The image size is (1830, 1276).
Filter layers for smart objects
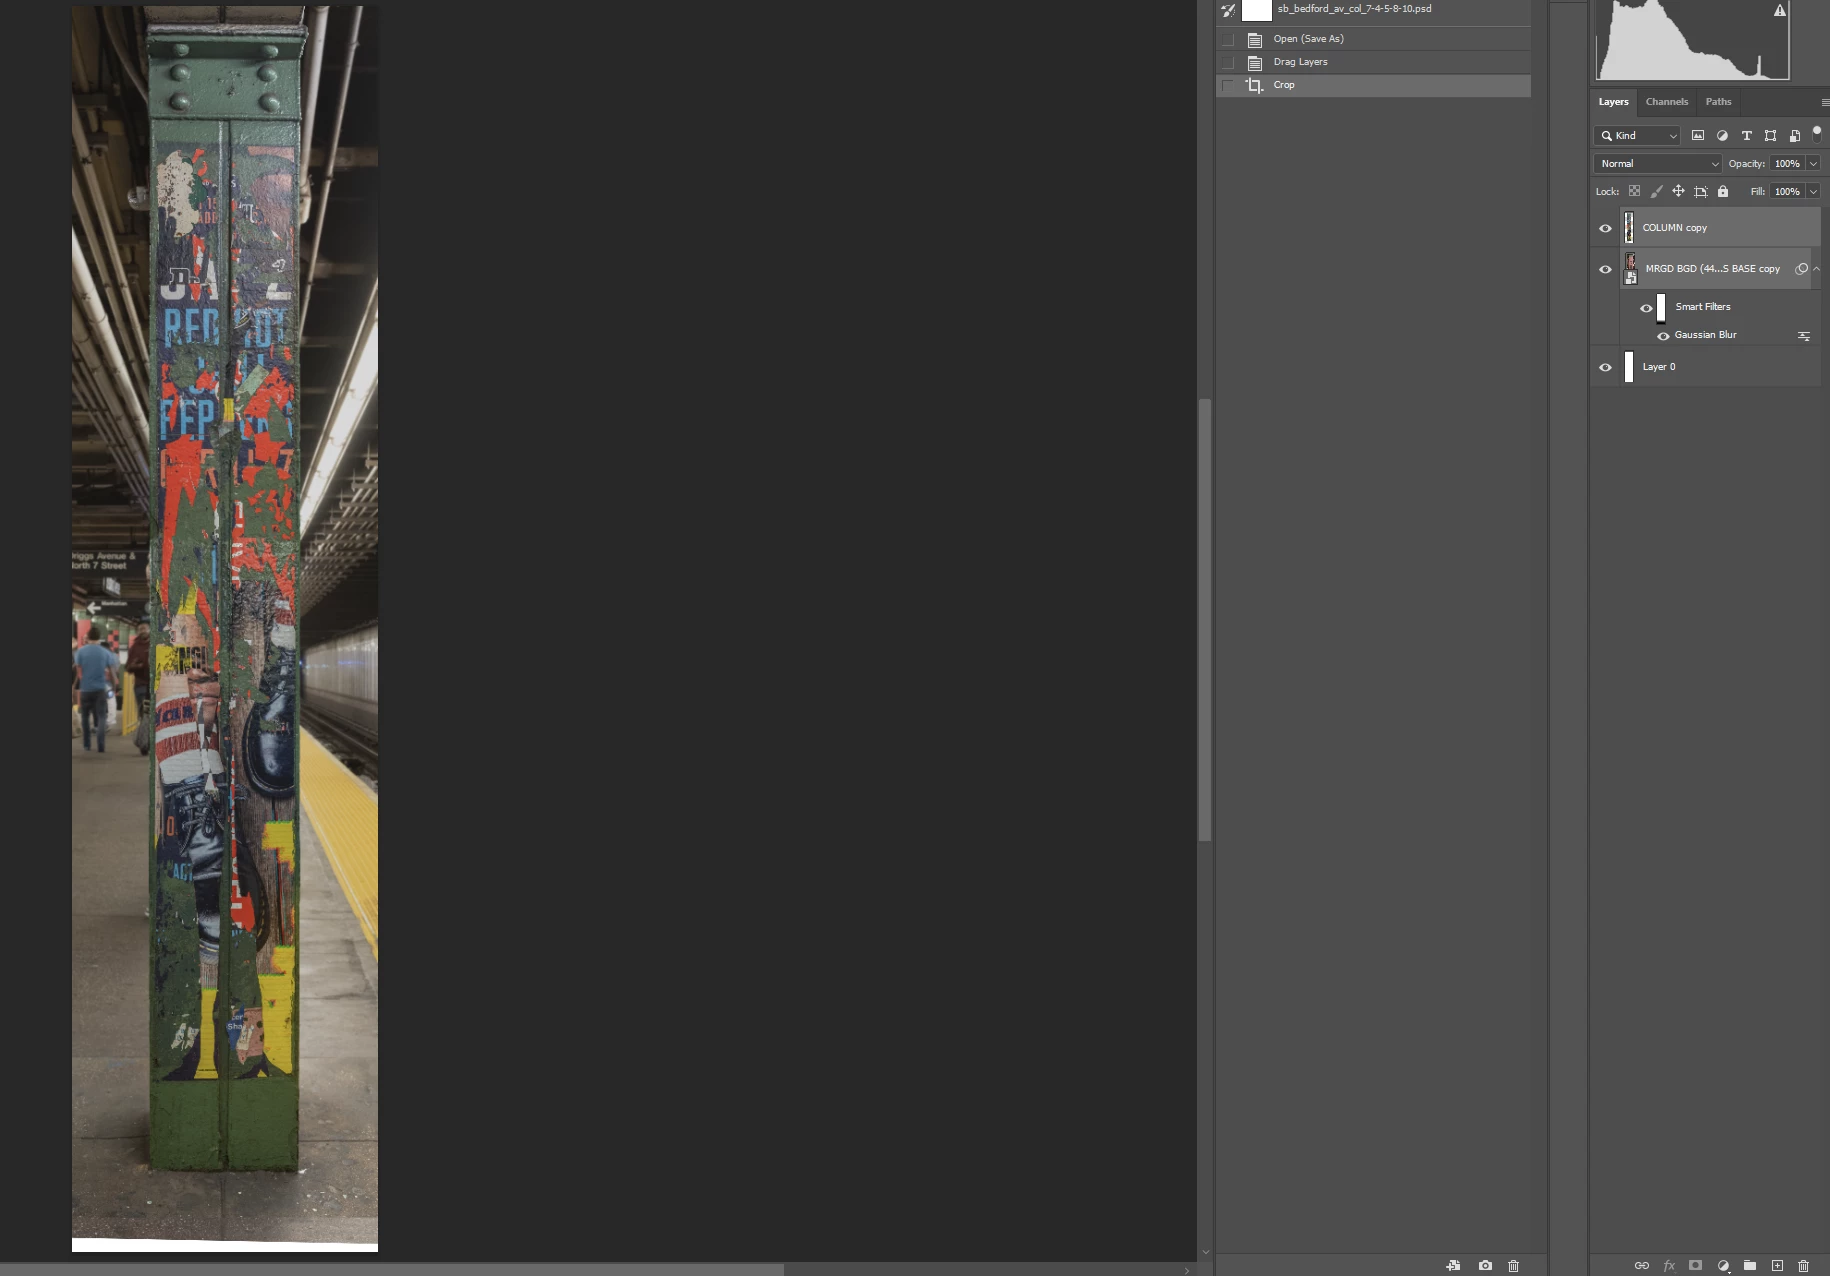[x=1794, y=136]
